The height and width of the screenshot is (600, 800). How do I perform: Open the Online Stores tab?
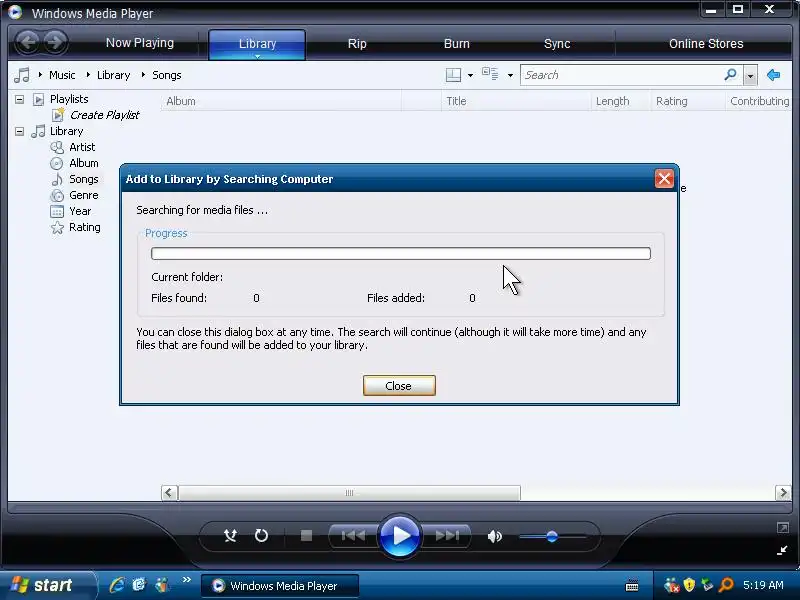click(x=706, y=43)
